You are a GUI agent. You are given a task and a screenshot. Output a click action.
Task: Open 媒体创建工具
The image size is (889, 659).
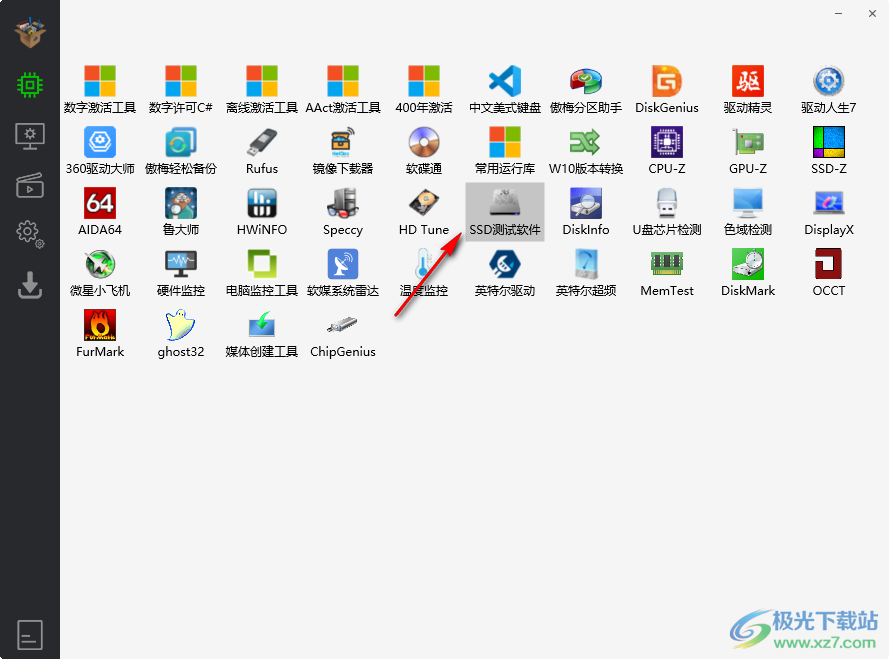[x=262, y=334]
